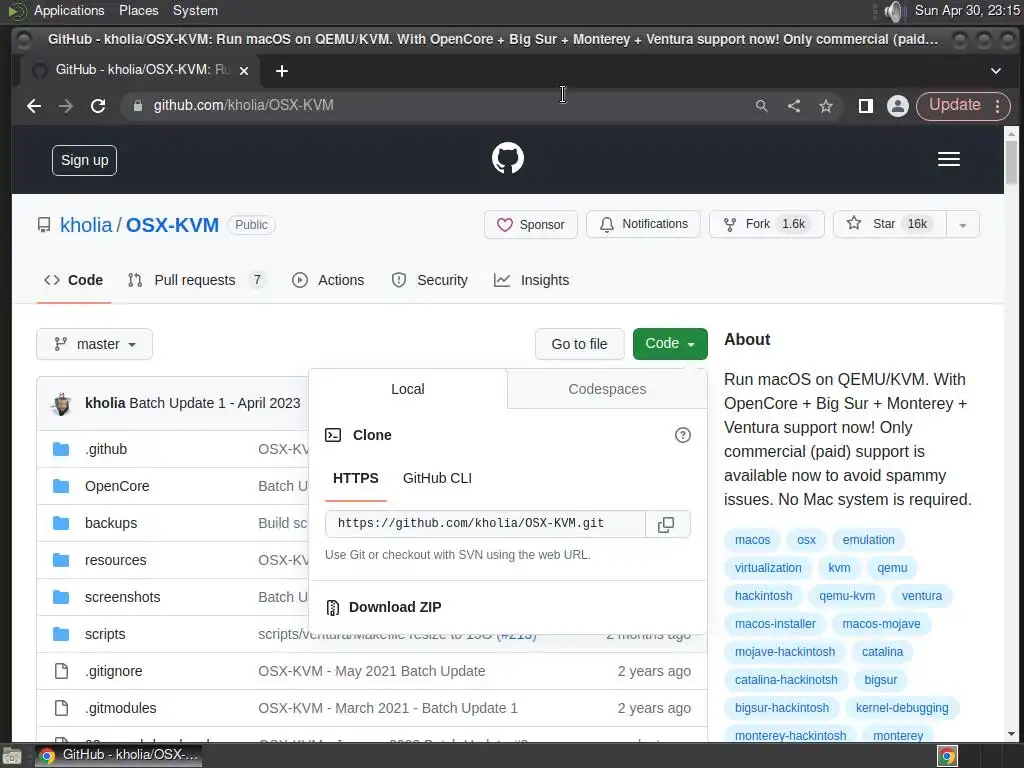Open the Applications menu
Image resolution: width=1024 pixels, height=768 pixels.
point(69,10)
